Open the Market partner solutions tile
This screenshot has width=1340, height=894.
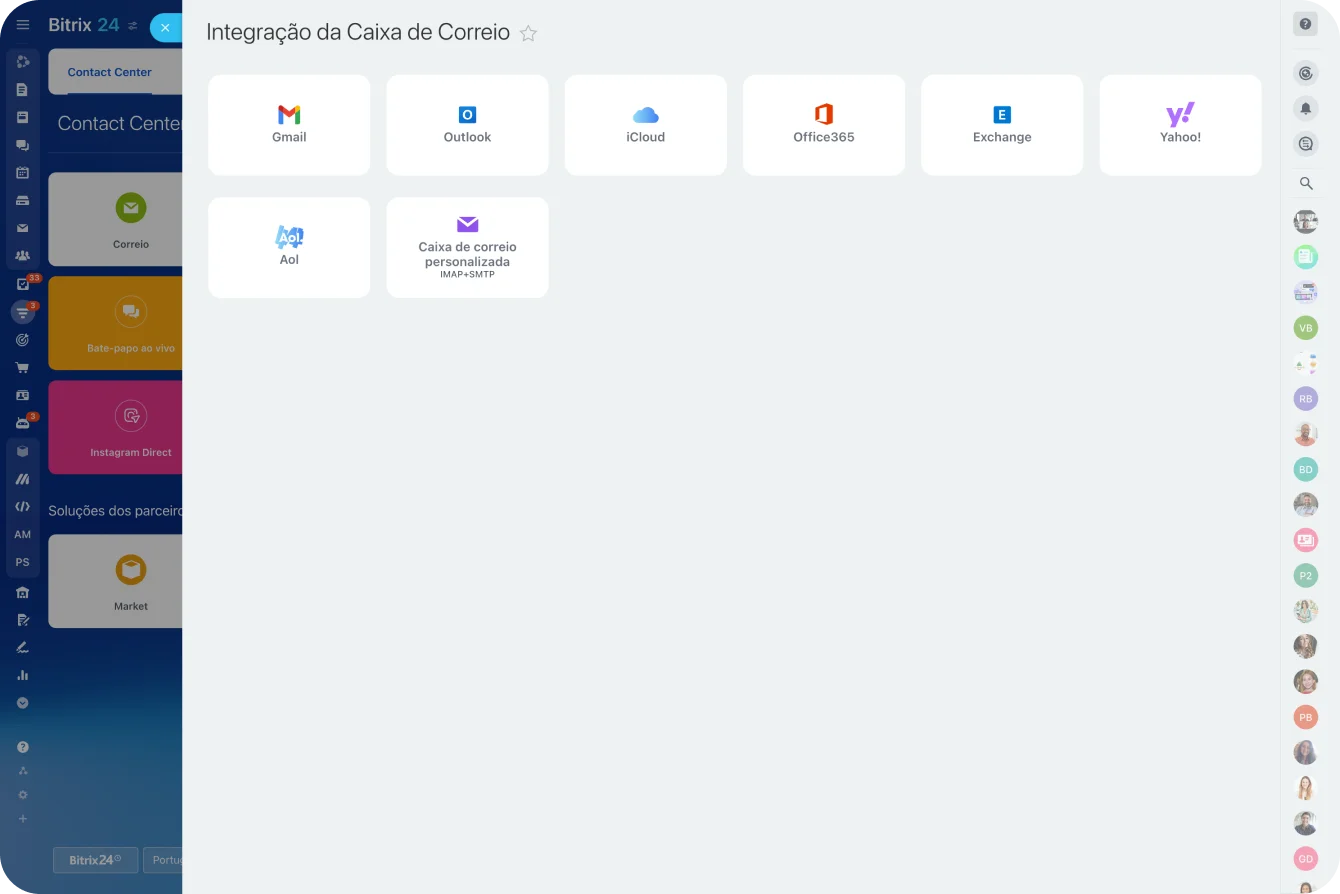pos(116,581)
